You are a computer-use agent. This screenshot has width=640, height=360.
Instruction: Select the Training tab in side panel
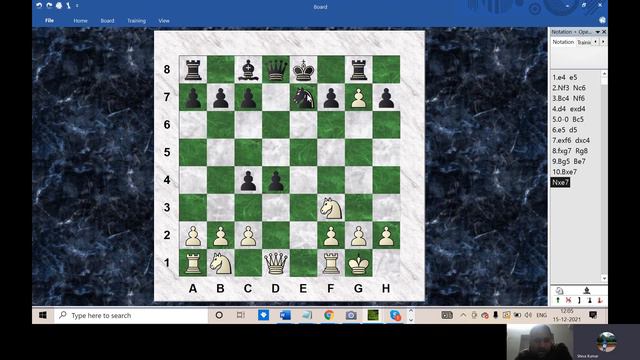(584, 42)
